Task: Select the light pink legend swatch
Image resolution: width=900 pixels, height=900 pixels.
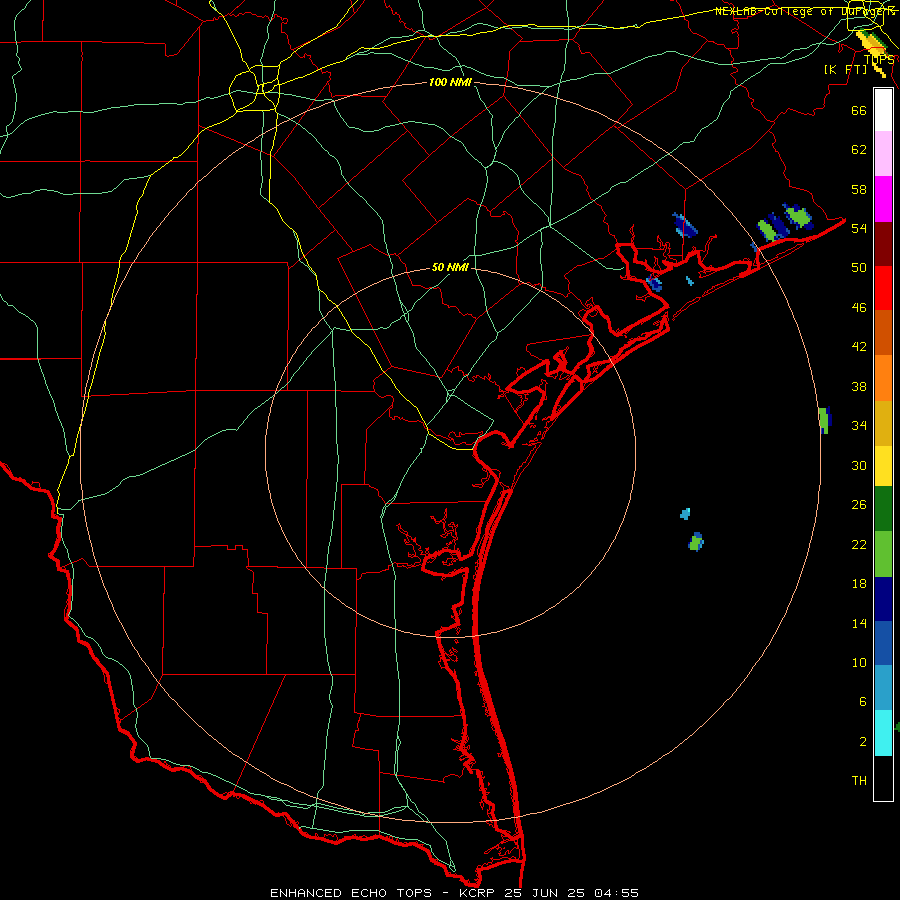Action: 883,154
